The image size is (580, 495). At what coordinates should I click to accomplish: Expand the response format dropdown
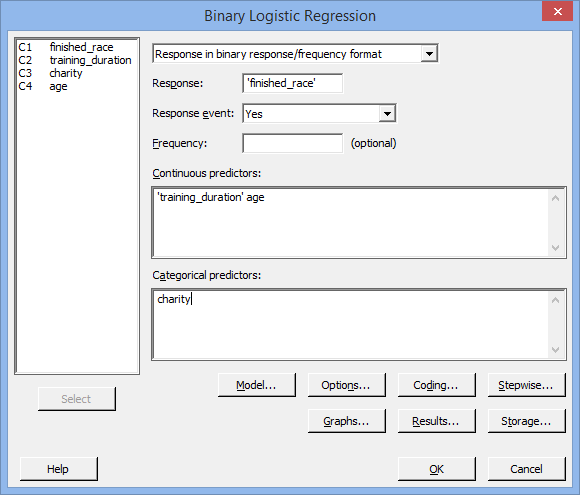pos(429,54)
